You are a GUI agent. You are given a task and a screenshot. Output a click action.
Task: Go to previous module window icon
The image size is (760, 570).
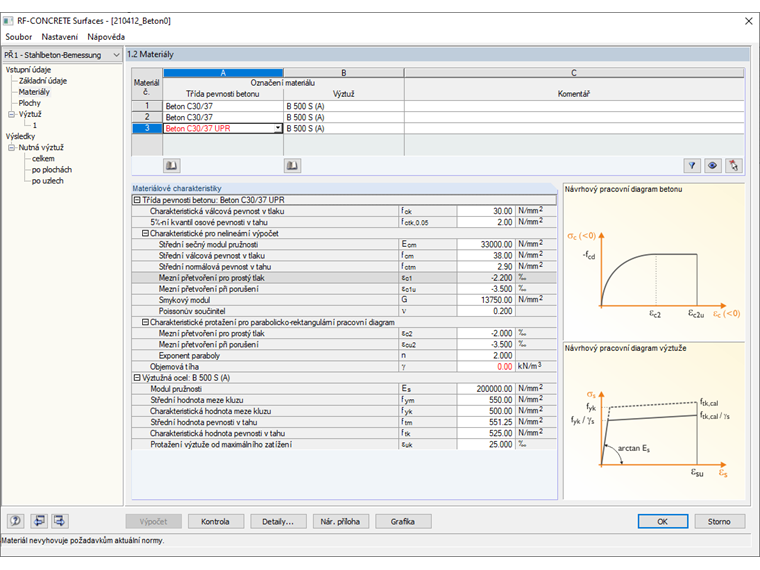pyautogui.click(x=39, y=521)
